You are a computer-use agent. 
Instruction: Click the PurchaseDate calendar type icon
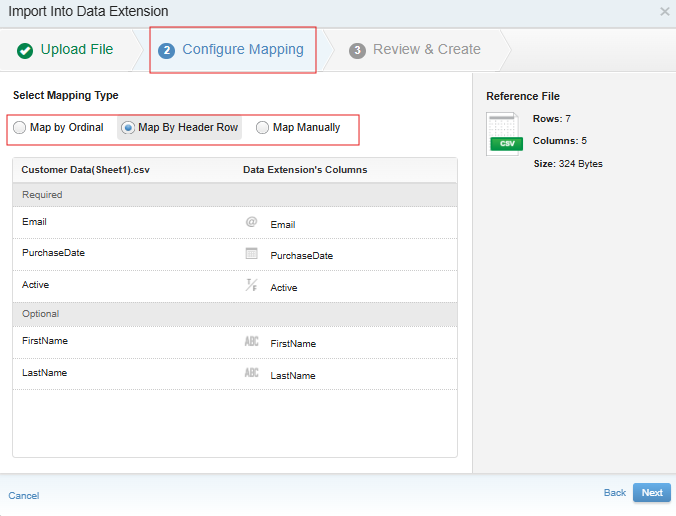[251, 254]
